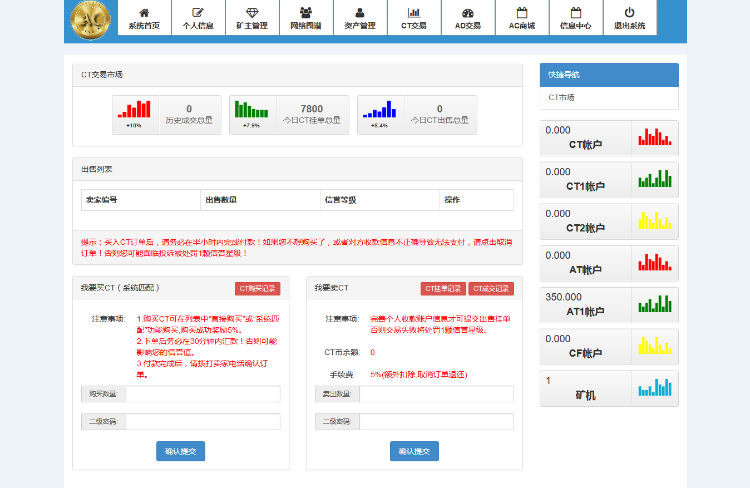Open the CT市场 quick navigation link

pos(561,98)
